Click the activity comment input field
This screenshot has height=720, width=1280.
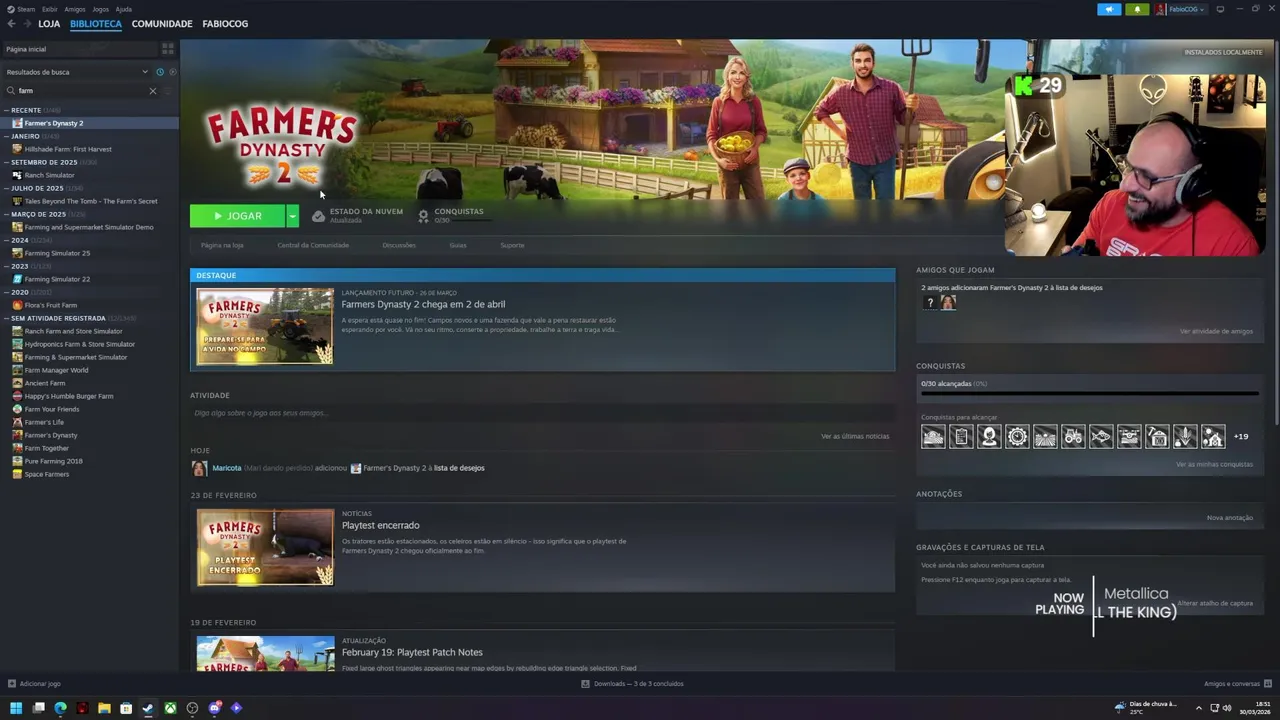tap(542, 413)
